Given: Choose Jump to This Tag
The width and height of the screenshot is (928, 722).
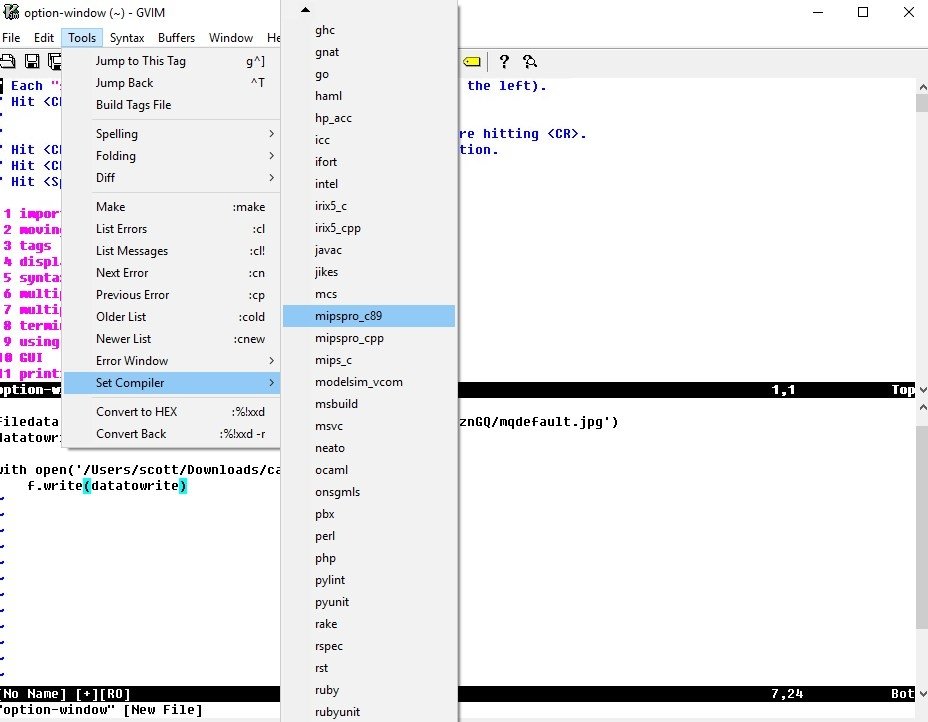Looking at the screenshot, I should pyautogui.click(x=172, y=61).
